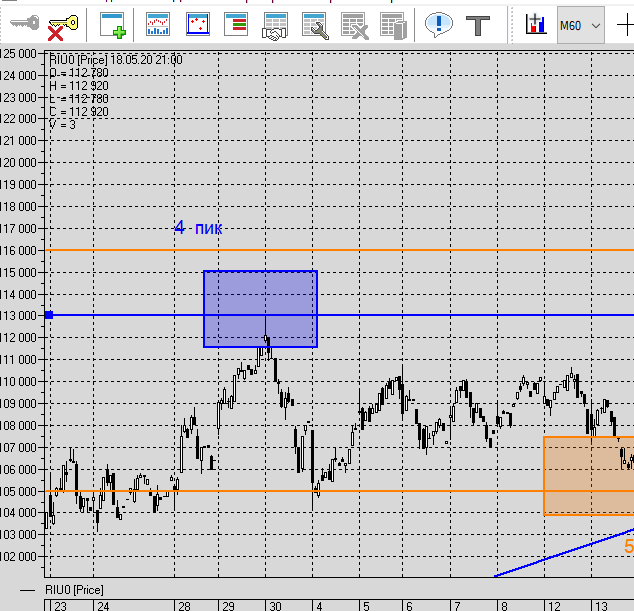Screen dimensions: 634x611
Task: Click the greyed table with X icon
Action: click(x=354, y=26)
